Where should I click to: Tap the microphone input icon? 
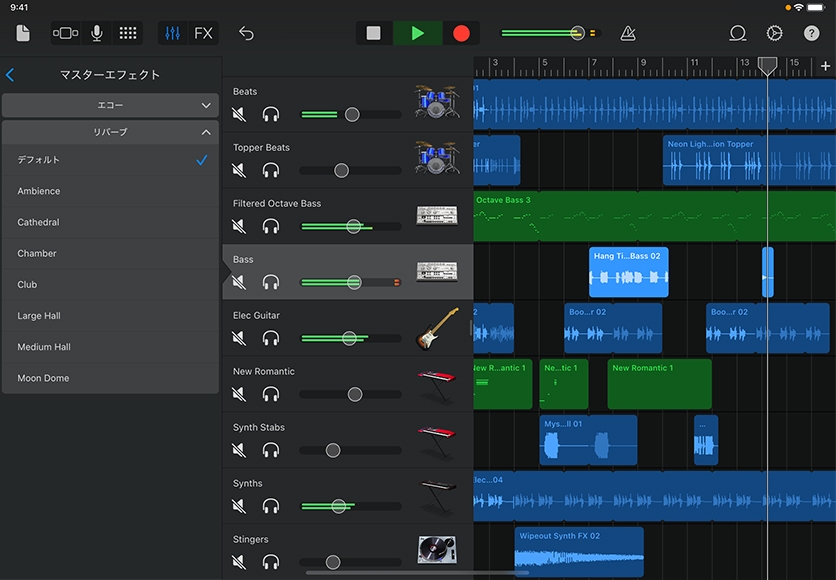coord(97,33)
